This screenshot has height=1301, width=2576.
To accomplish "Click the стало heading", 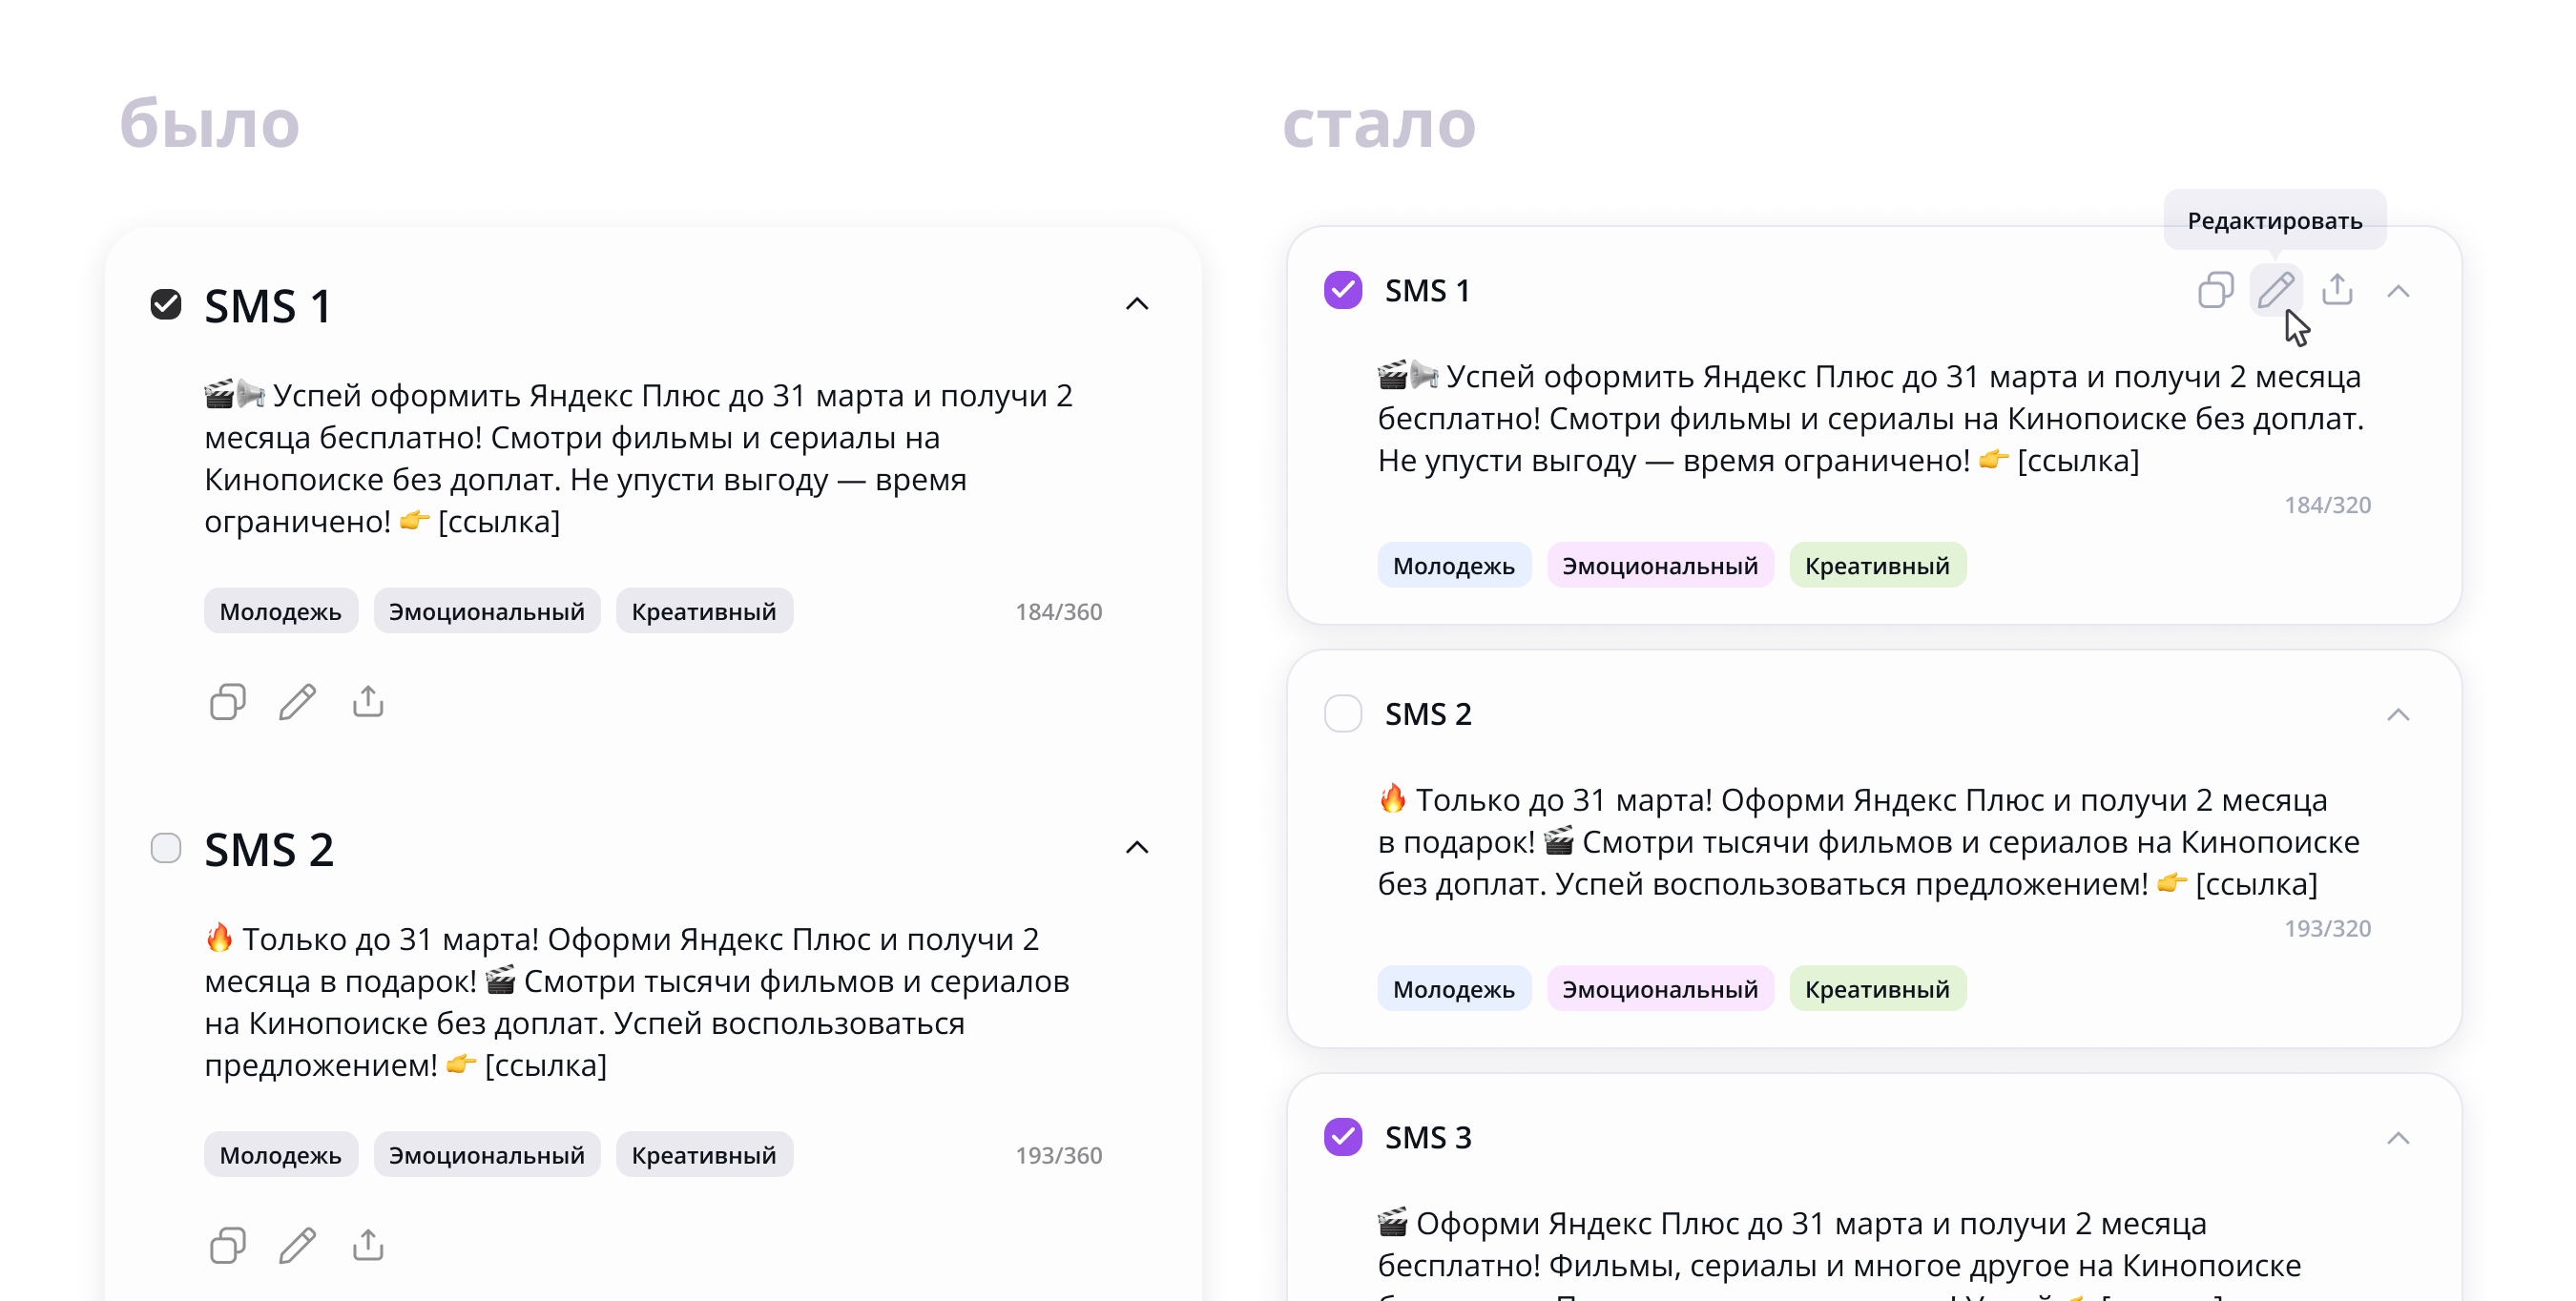I will click(1378, 126).
